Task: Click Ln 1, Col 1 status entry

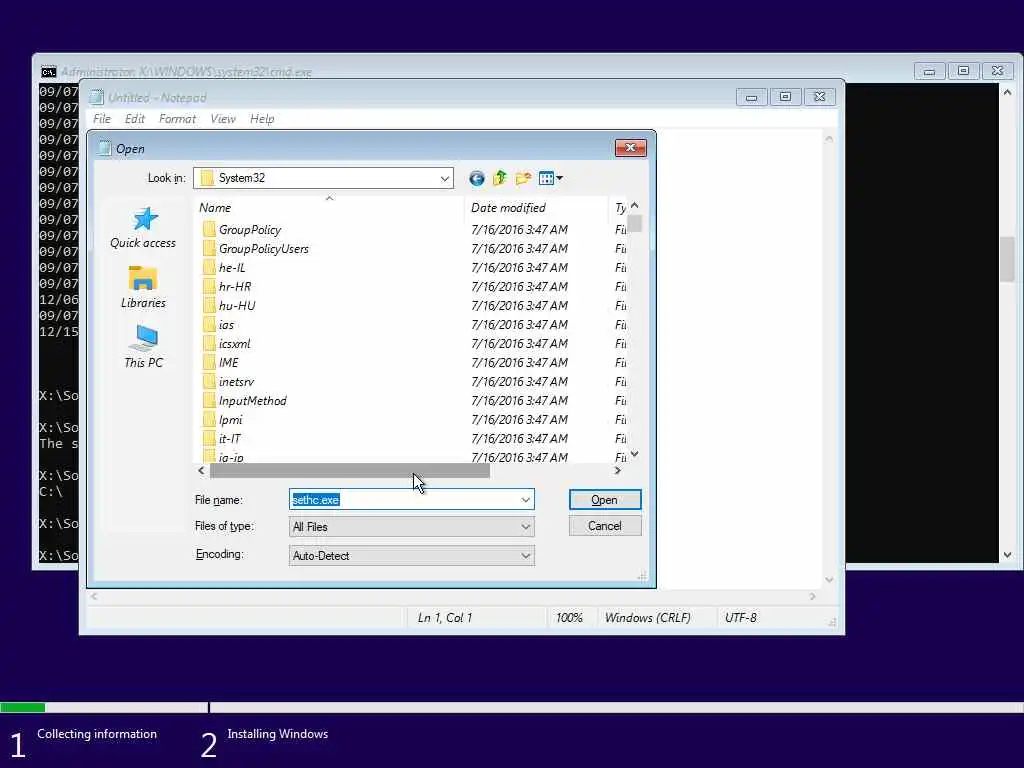Action: click(445, 618)
